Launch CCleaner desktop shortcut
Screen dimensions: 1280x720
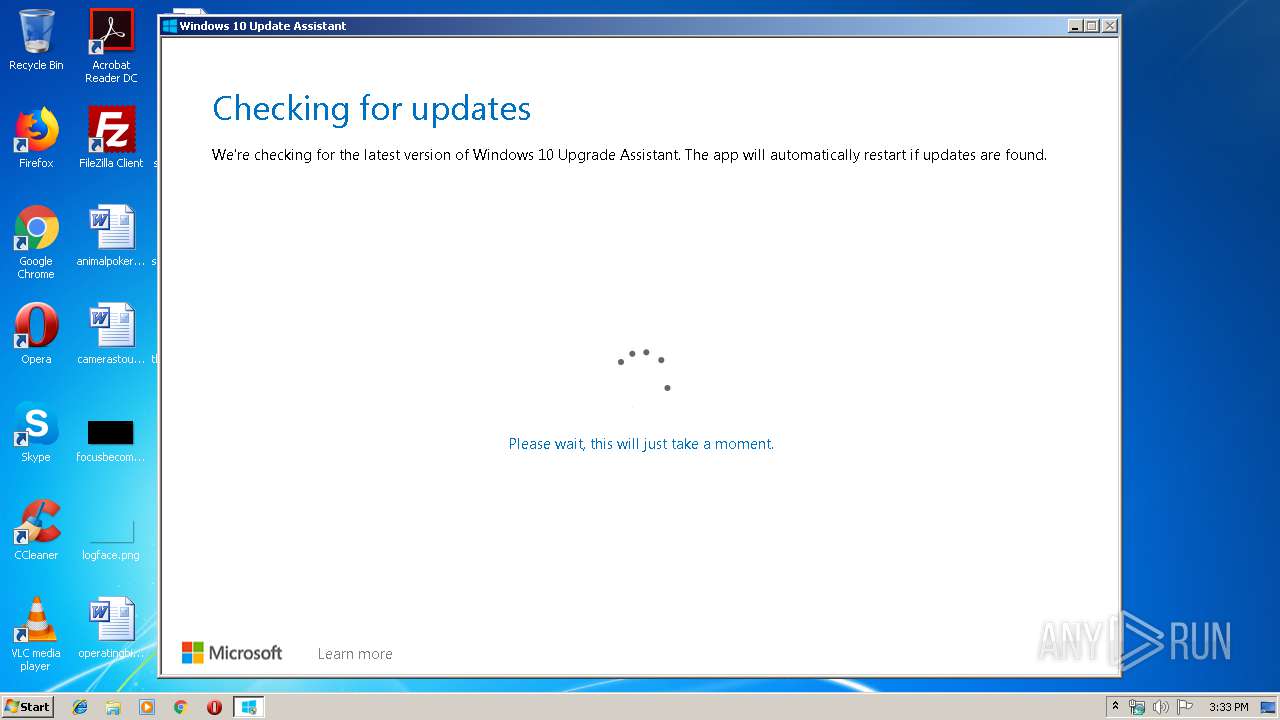click(36, 530)
